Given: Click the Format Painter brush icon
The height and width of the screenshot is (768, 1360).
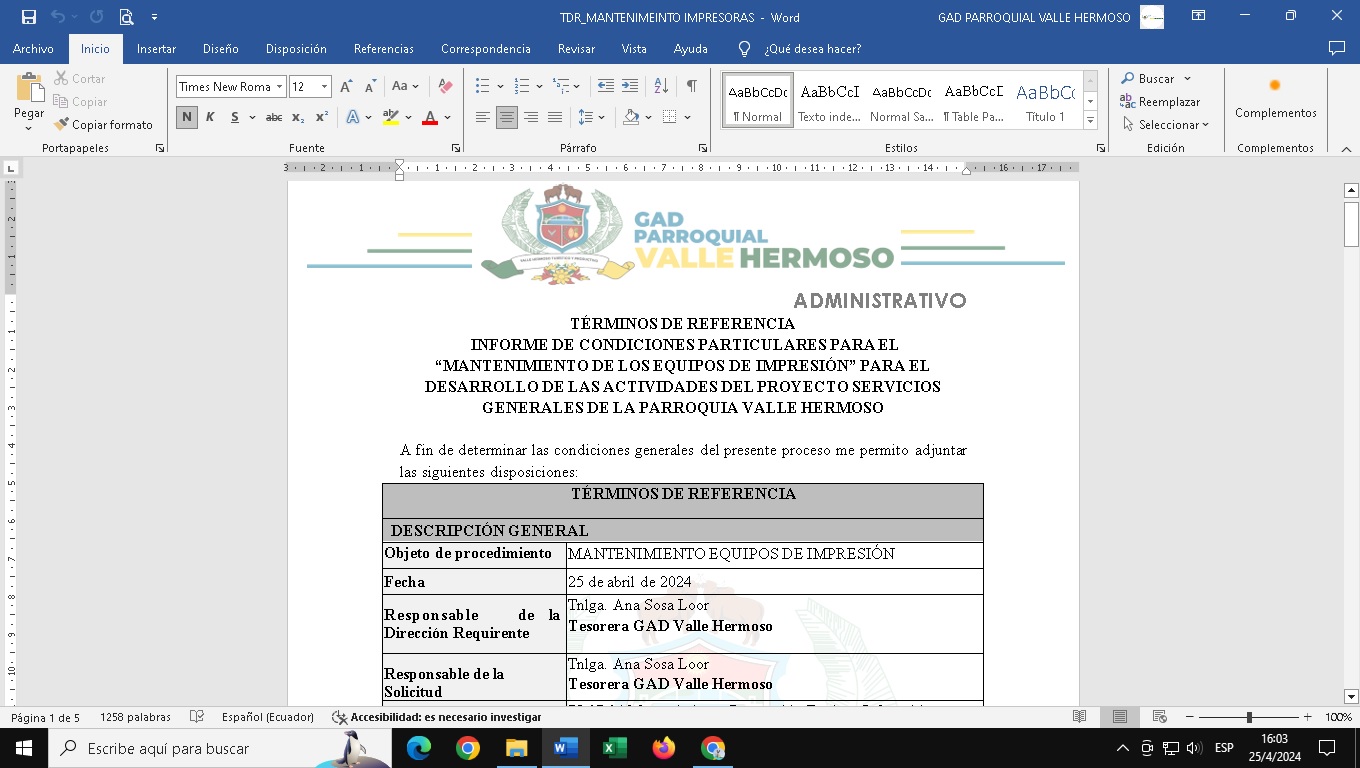Looking at the screenshot, I should (x=62, y=125).
